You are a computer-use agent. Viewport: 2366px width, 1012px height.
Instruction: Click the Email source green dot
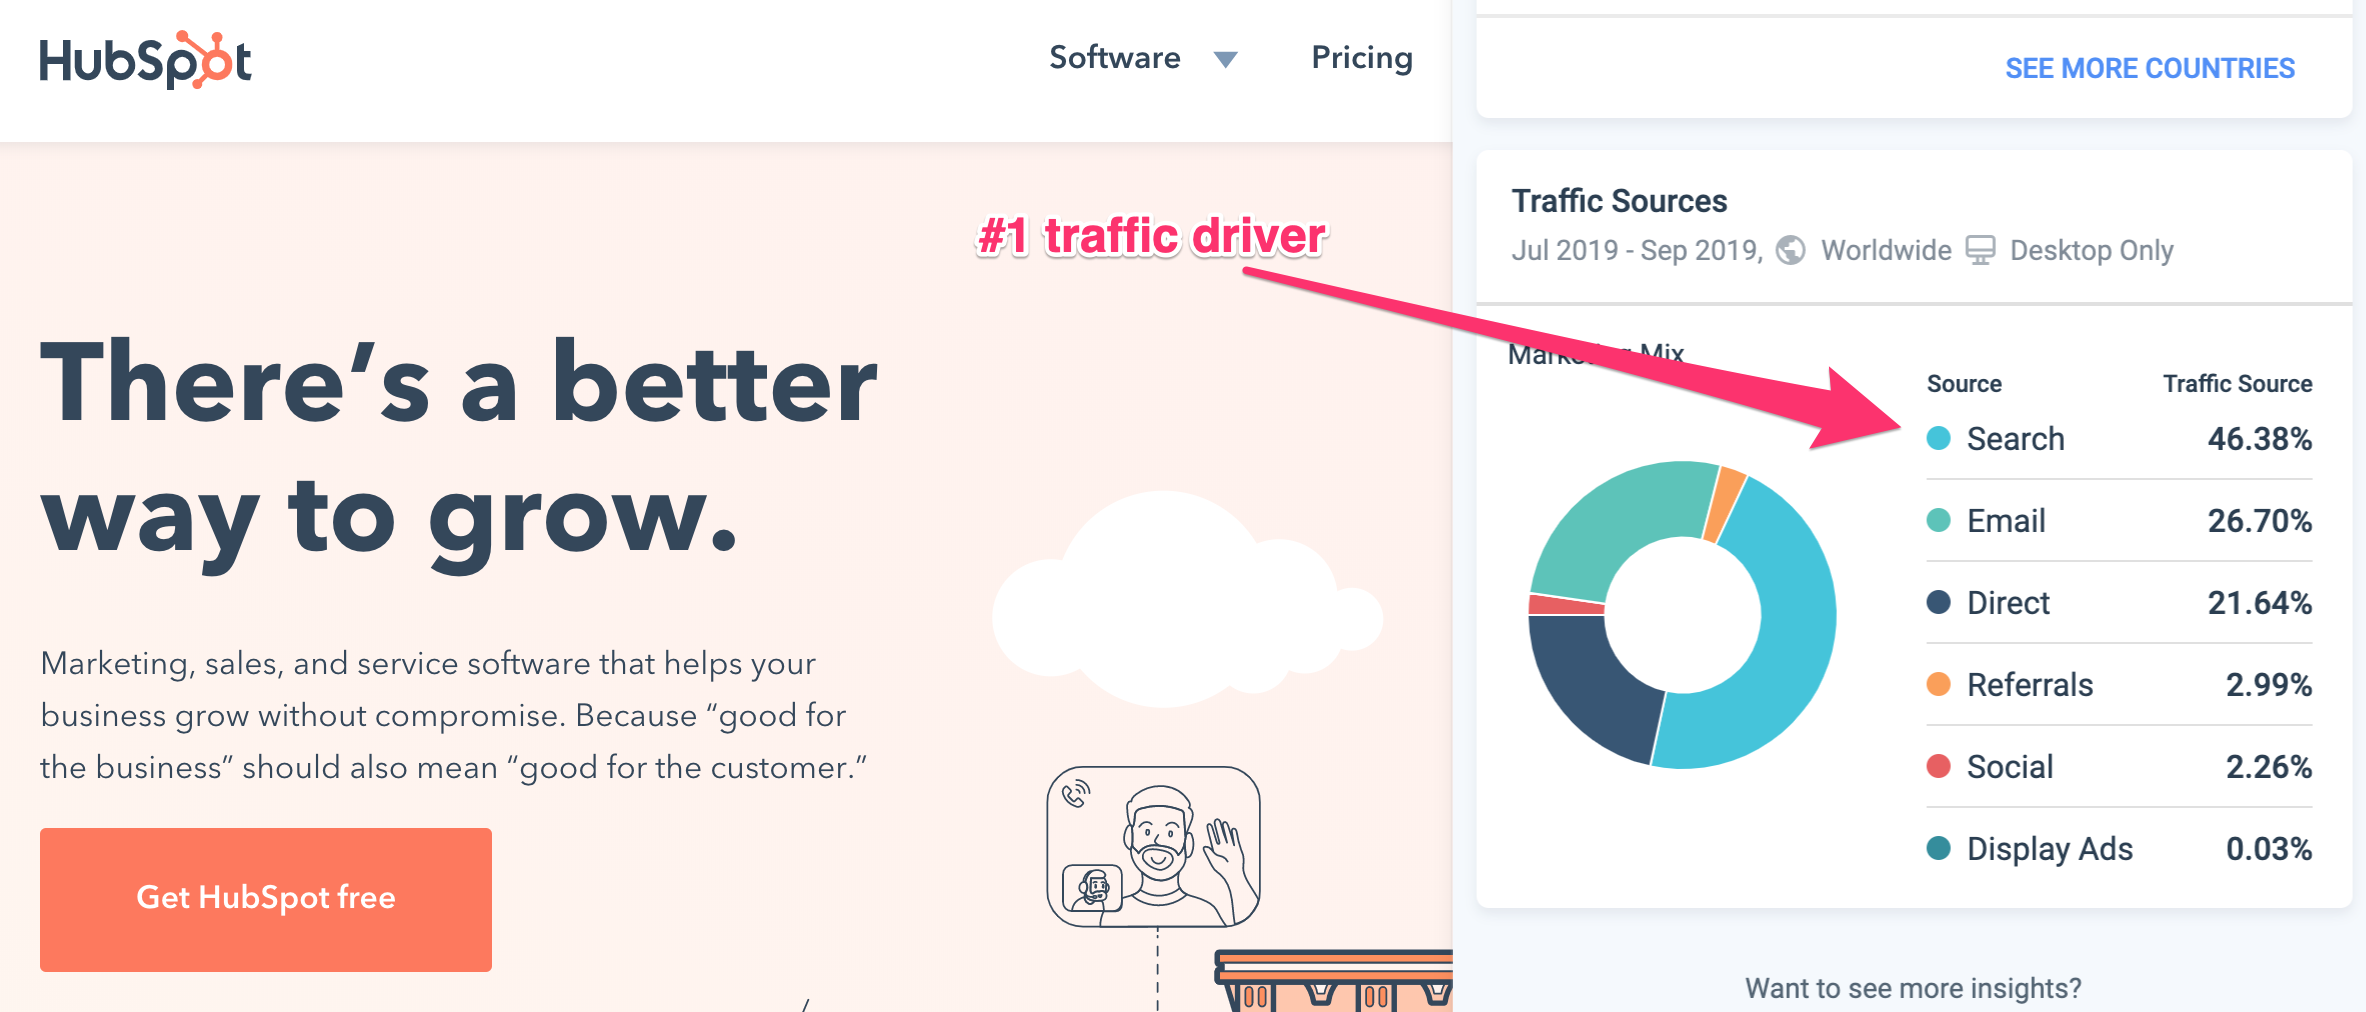(1938, 520)
